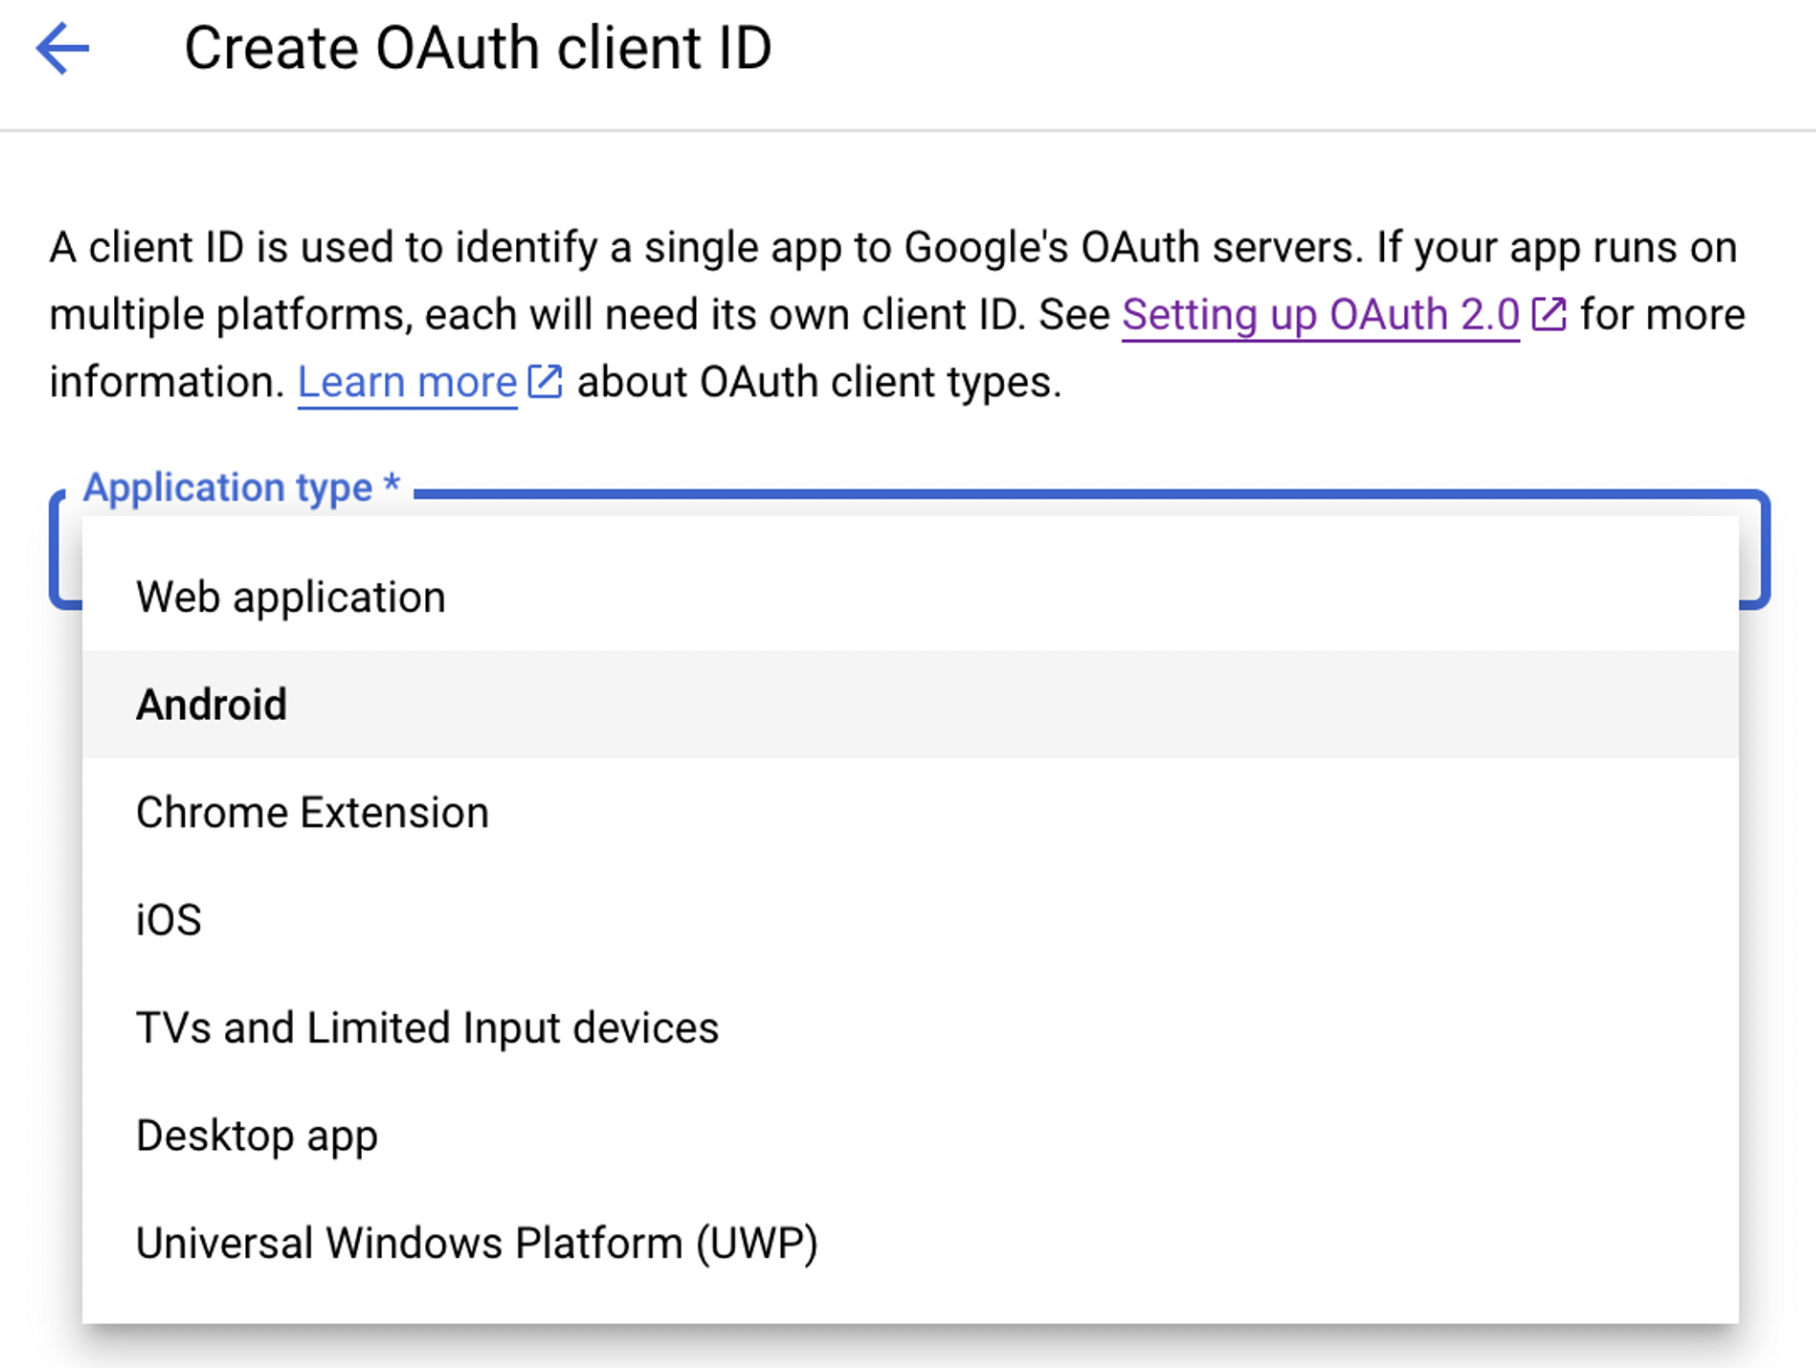Click the Application type field label

(242, 488)
